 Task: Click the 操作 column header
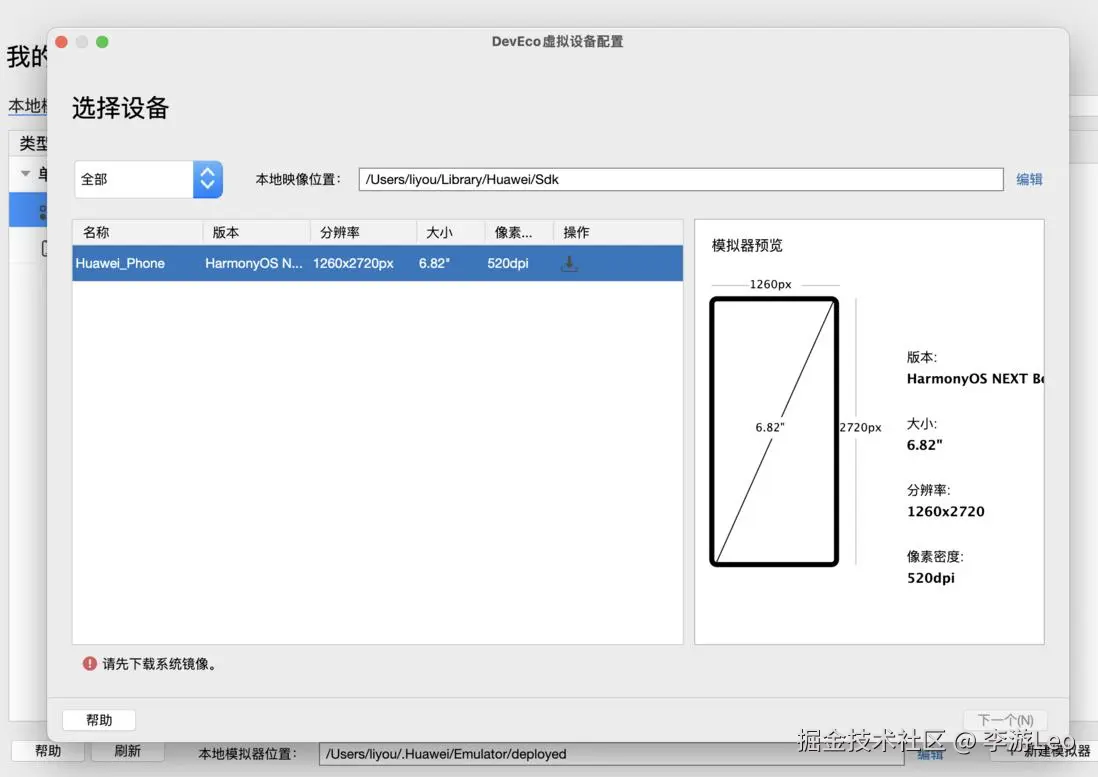pyautogui.click(x=618, y=232)
